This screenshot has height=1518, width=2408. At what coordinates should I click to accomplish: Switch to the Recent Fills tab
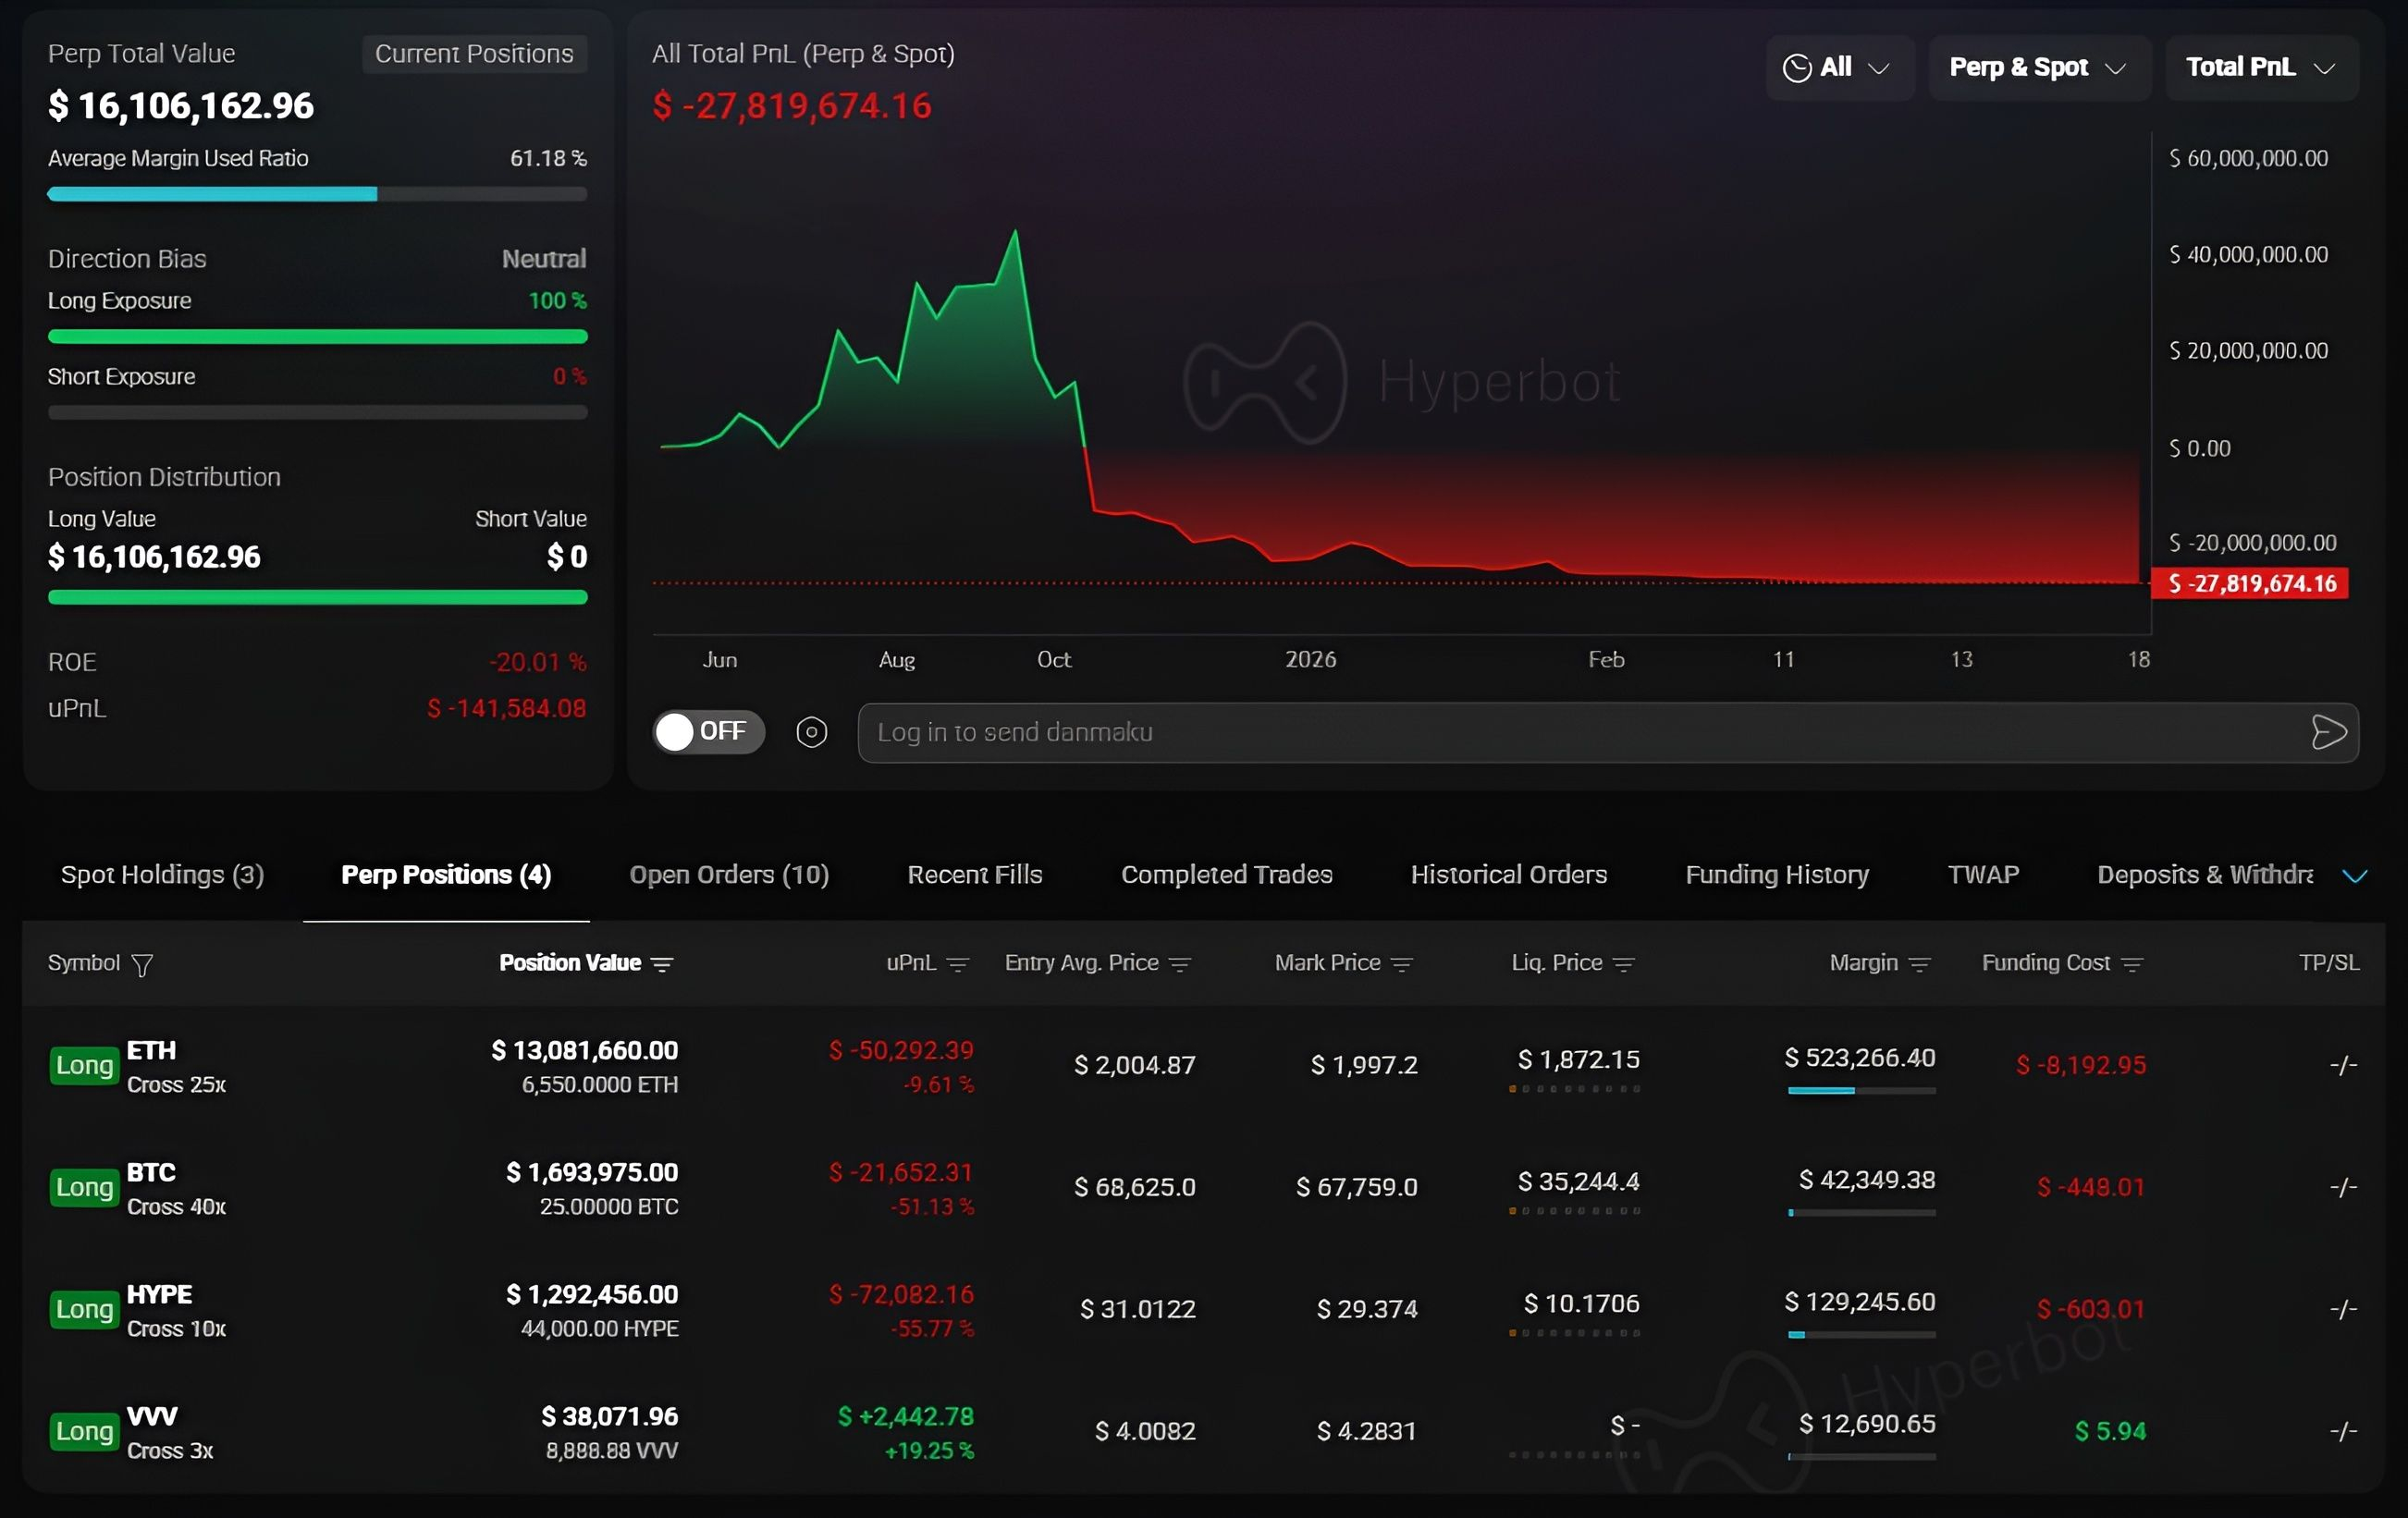975,875
